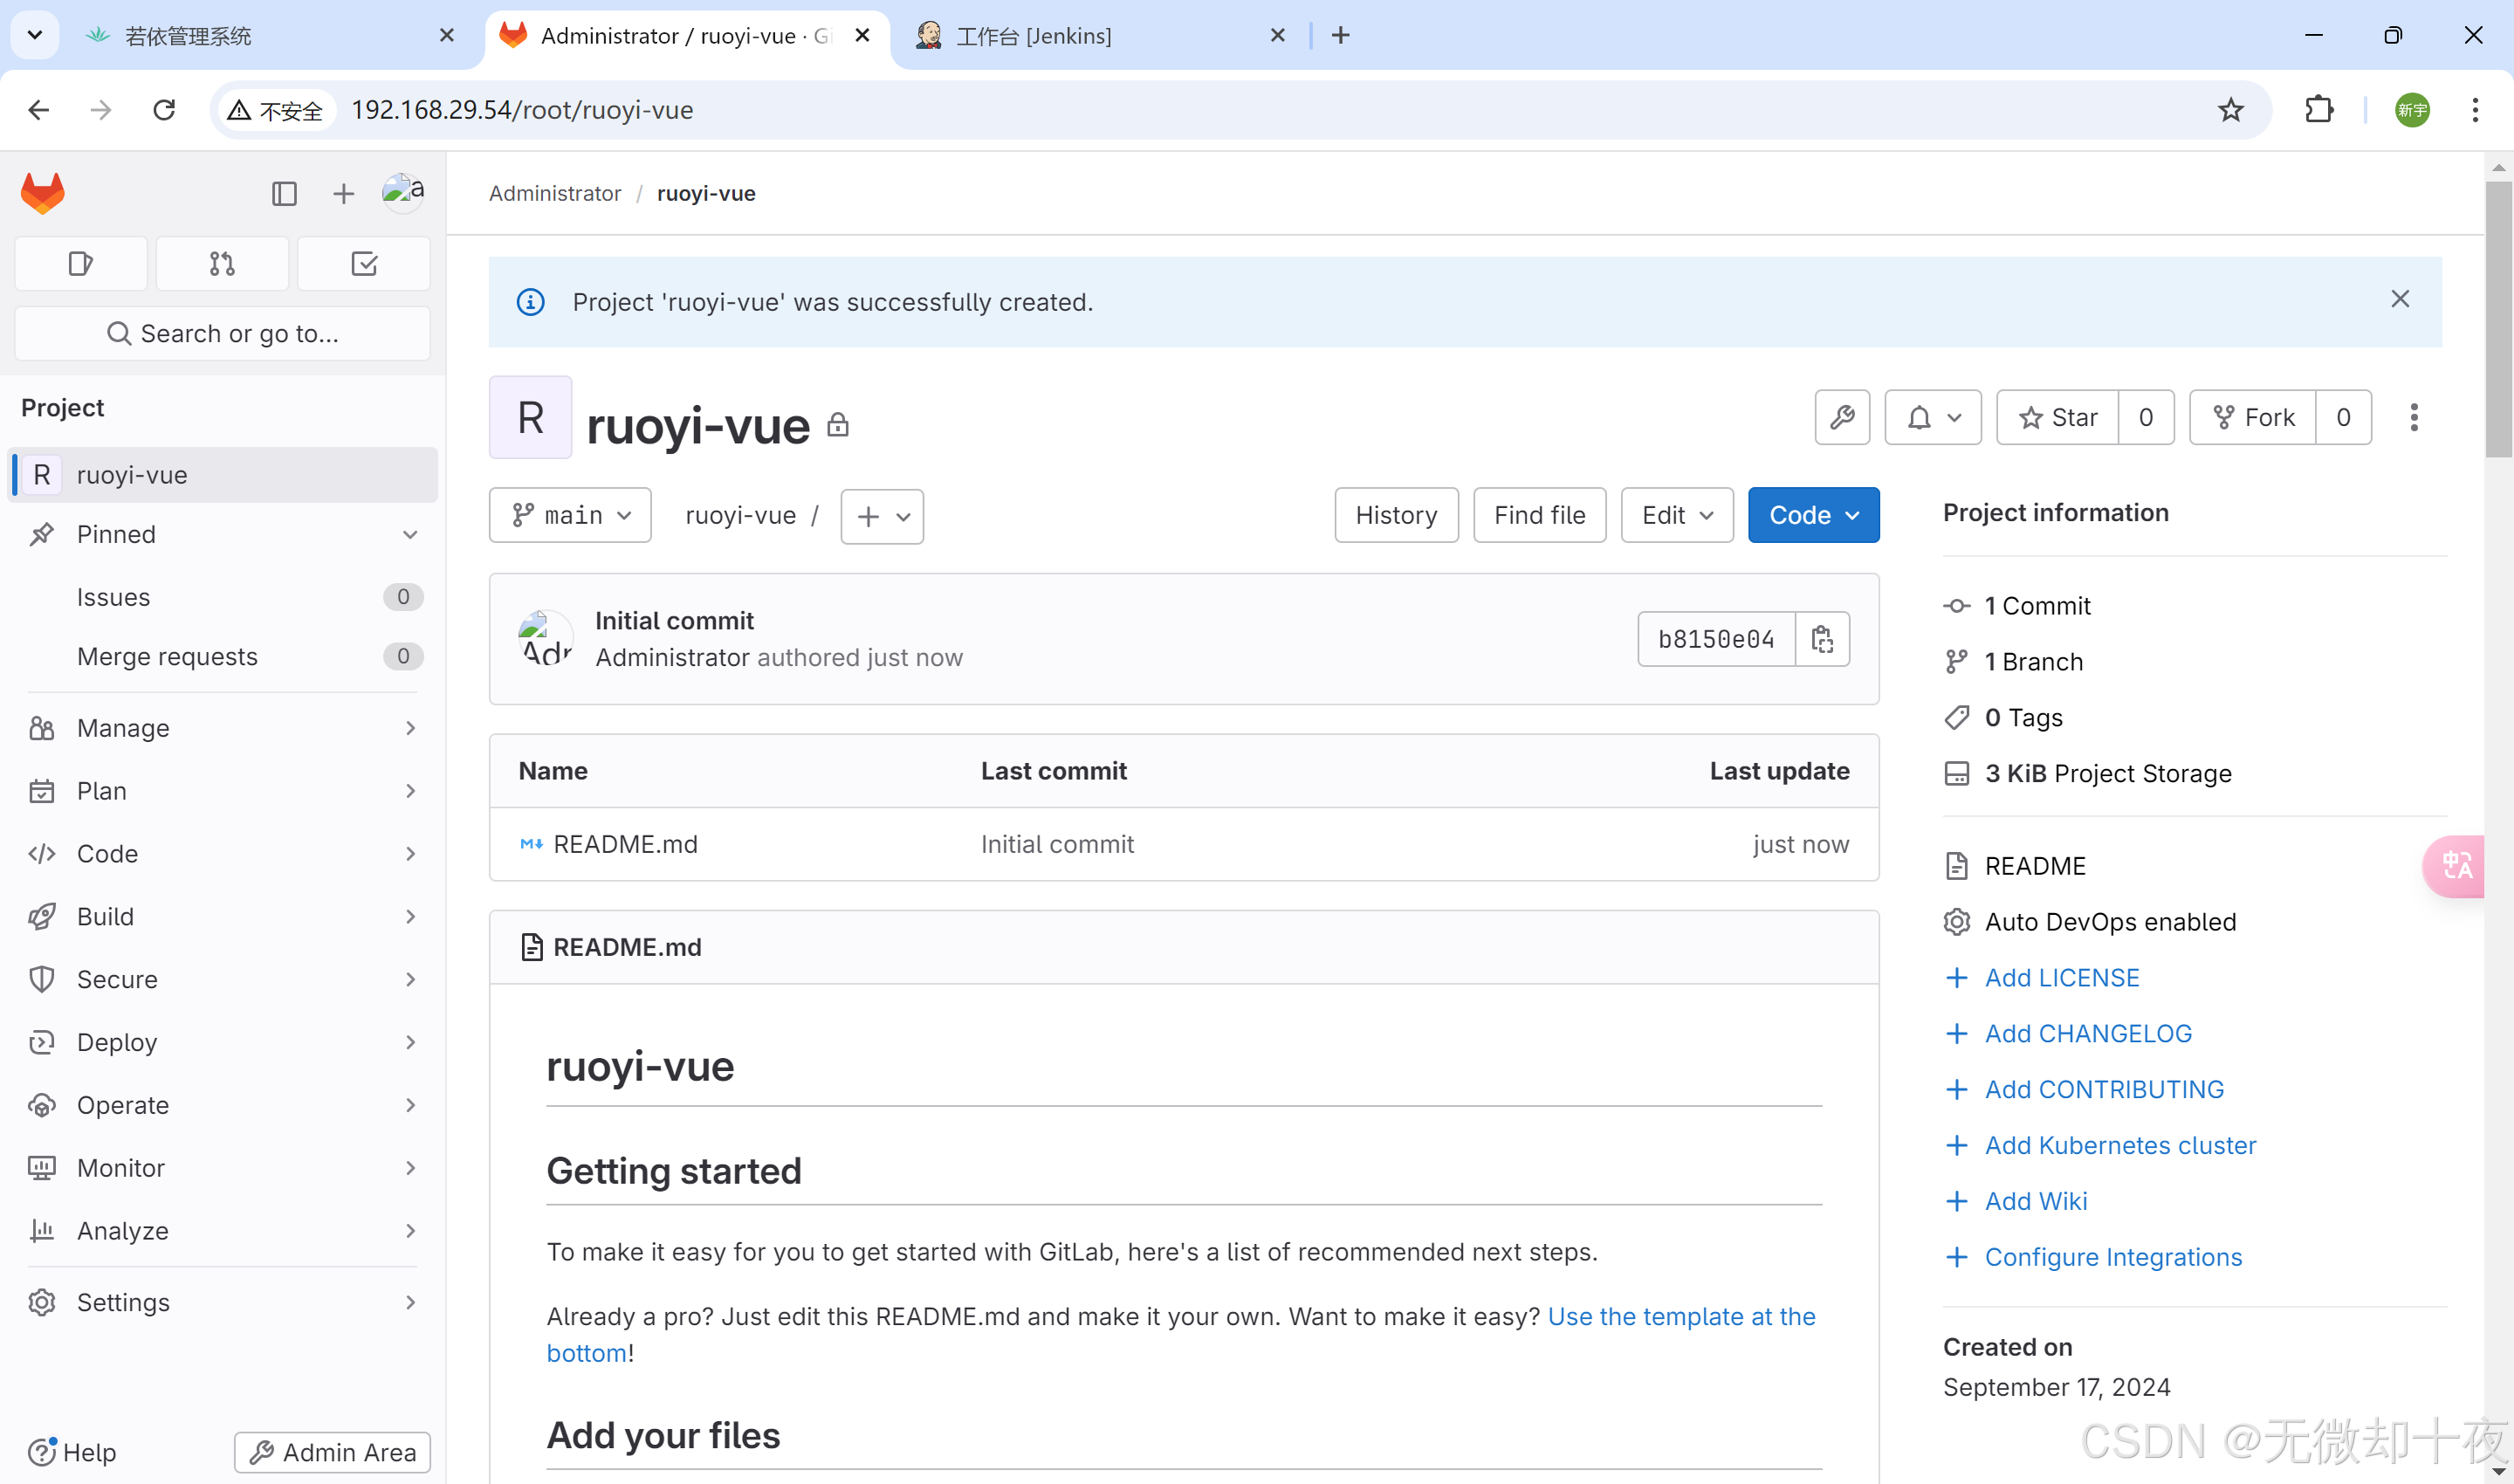Star the ruoyi-vue project
This screenshot has width=2514, height=1484.
pyautogui.click(x=2058, y=417)
